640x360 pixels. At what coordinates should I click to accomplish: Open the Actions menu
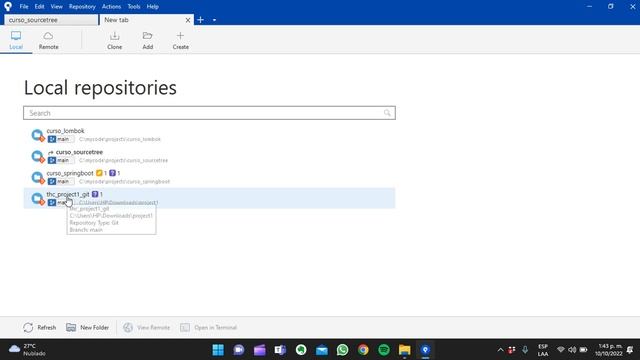pos(111,7)
